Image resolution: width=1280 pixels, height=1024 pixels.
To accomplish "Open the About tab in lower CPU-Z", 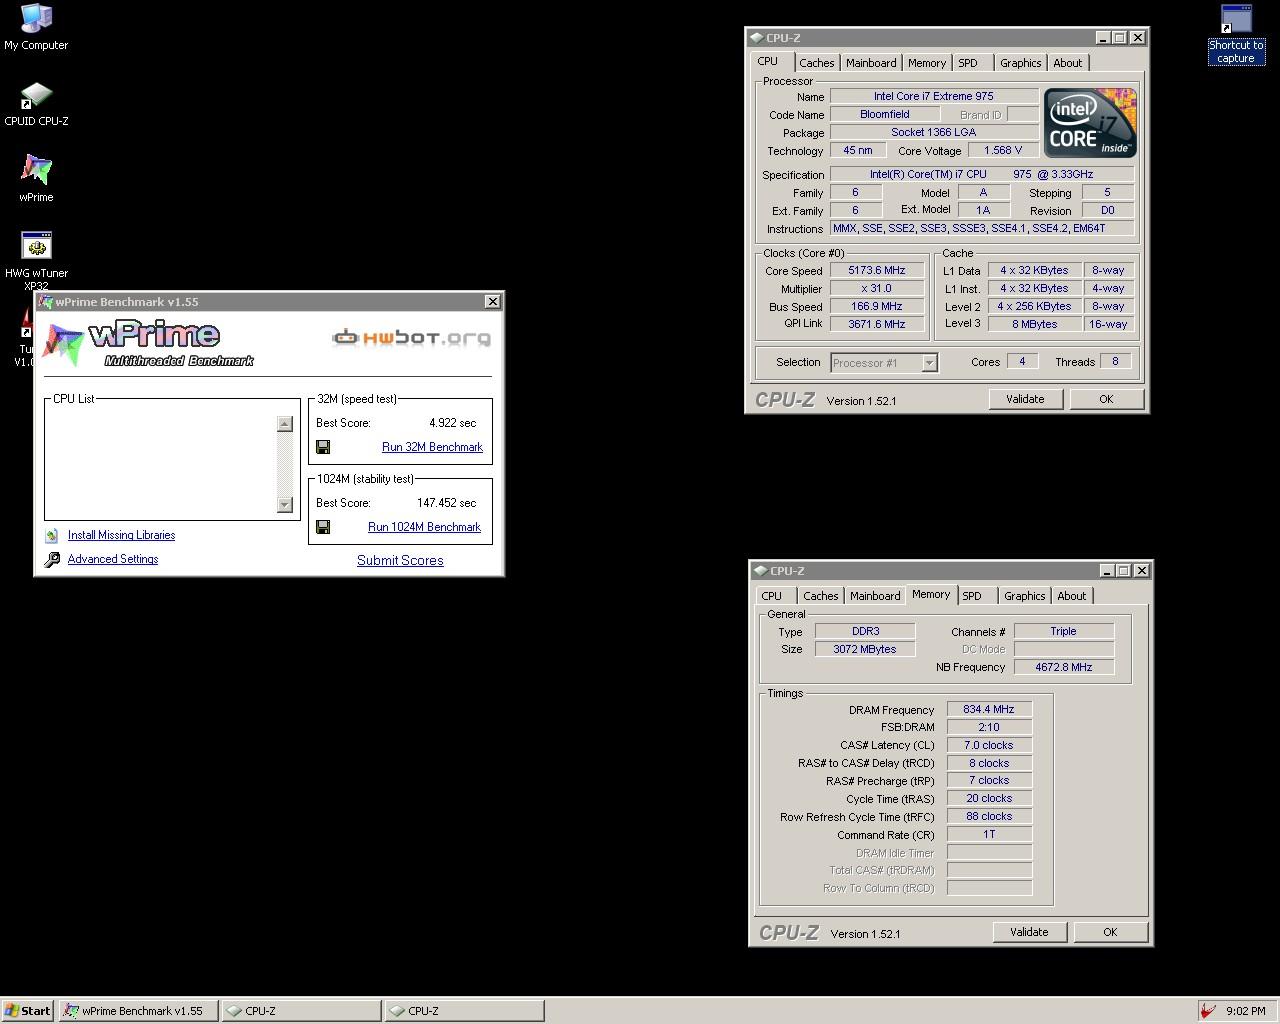I will click(1072, 596).
